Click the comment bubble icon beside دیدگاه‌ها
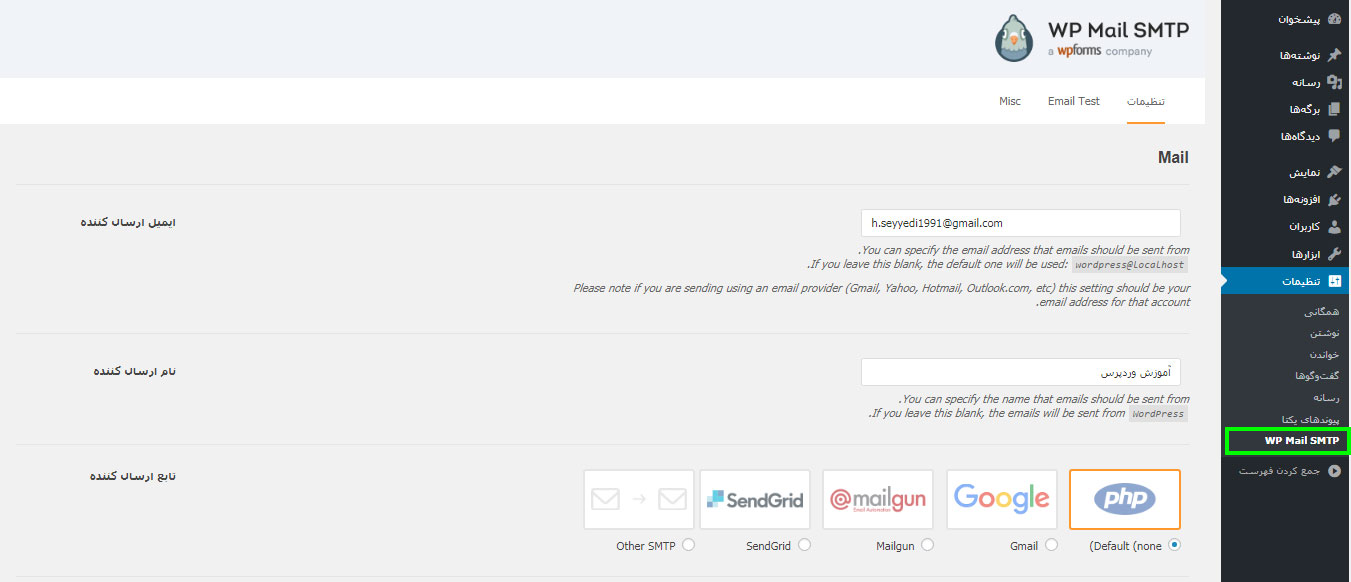Screen dimensions: 1351x582 1334,136
